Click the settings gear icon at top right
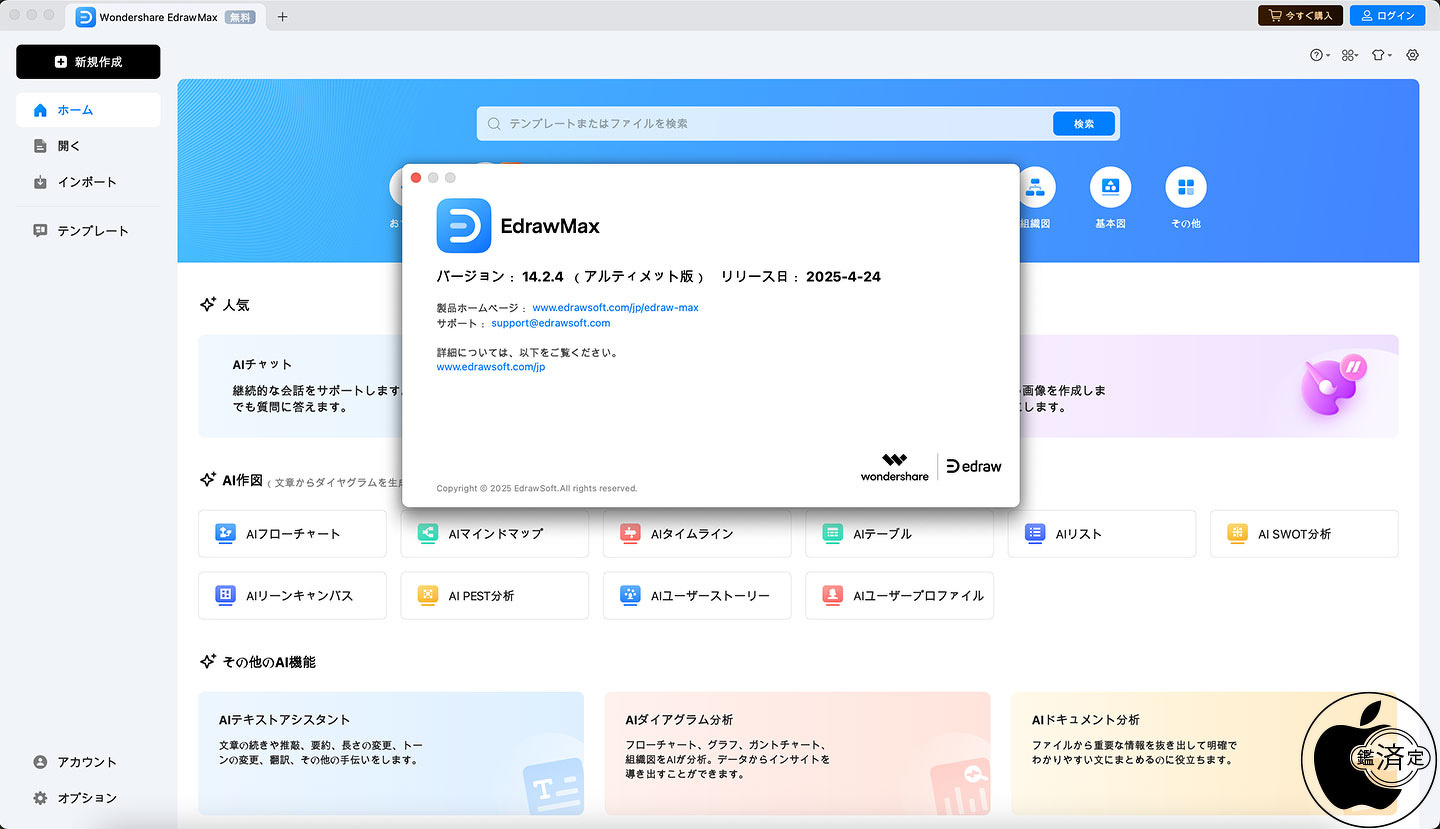The width and height of the screenshot is (1440, 829). coord(1413,55)
